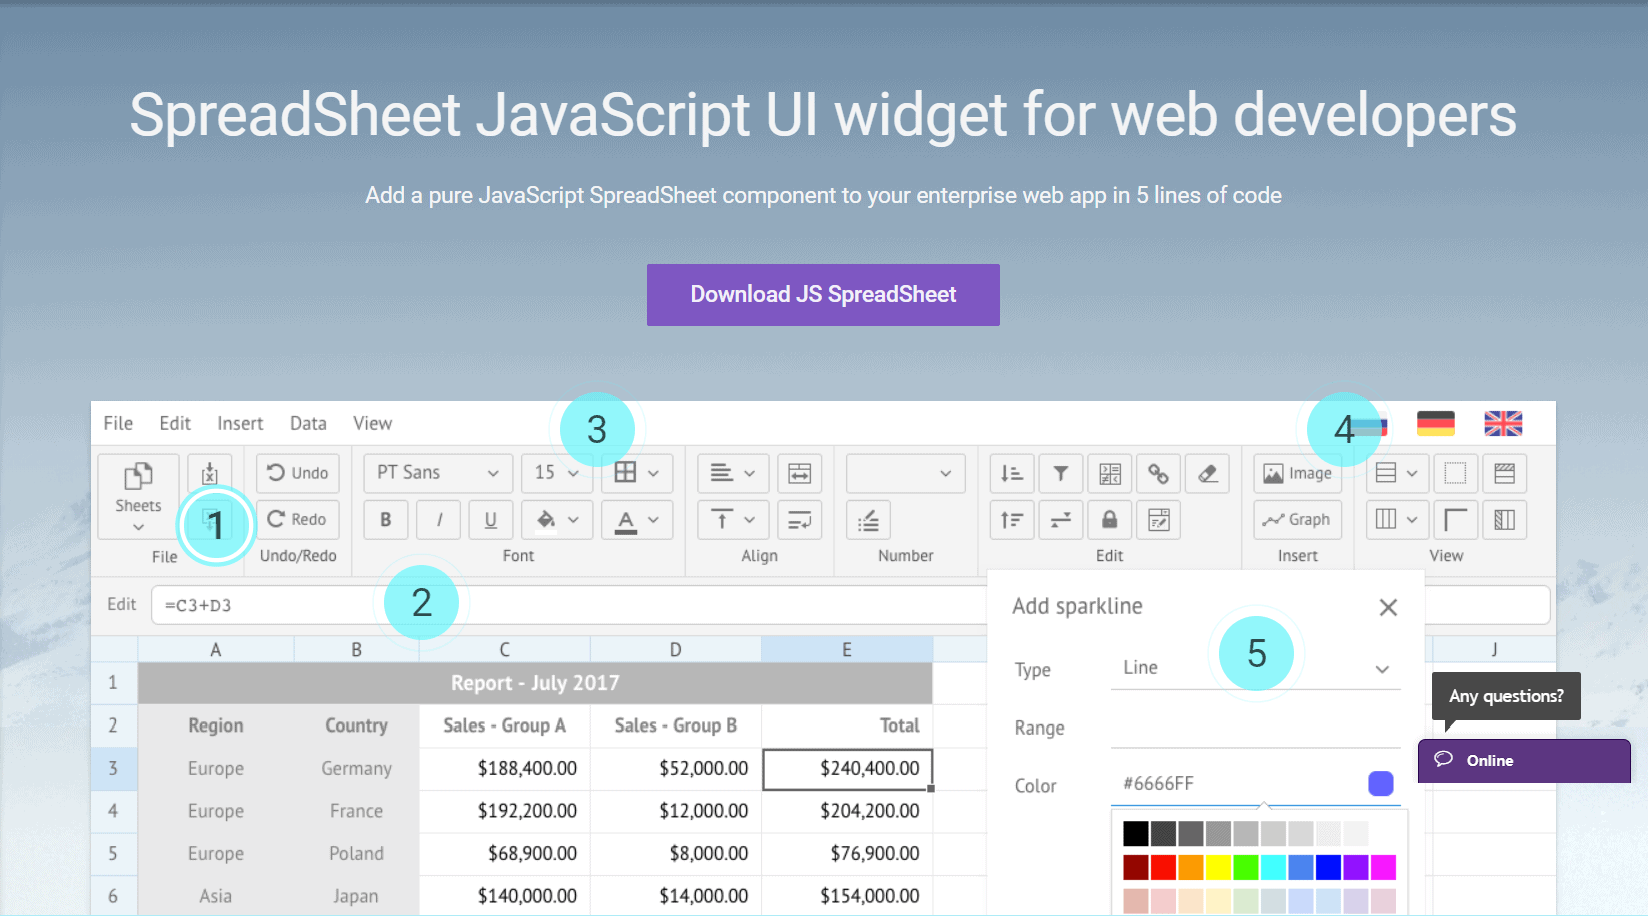Open the Insert menu
Image resolution: width=1648 pixels, height=916 pixels.
pos(240,424)
